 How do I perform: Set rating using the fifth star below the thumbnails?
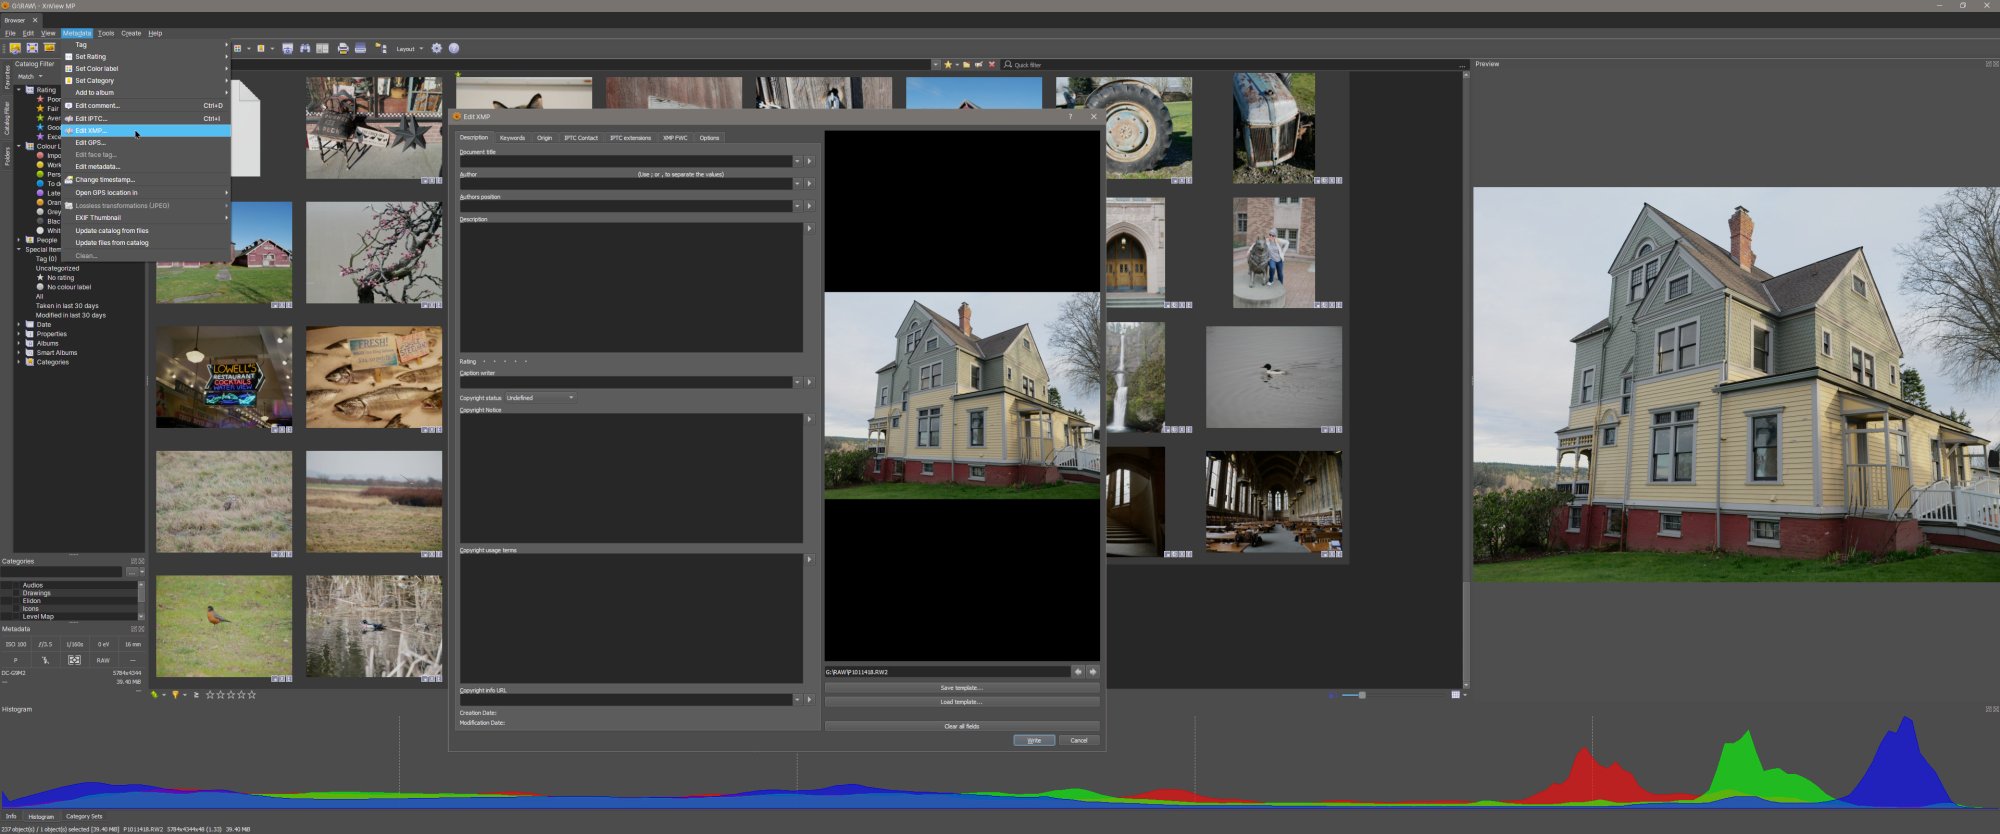pos(252,694)
